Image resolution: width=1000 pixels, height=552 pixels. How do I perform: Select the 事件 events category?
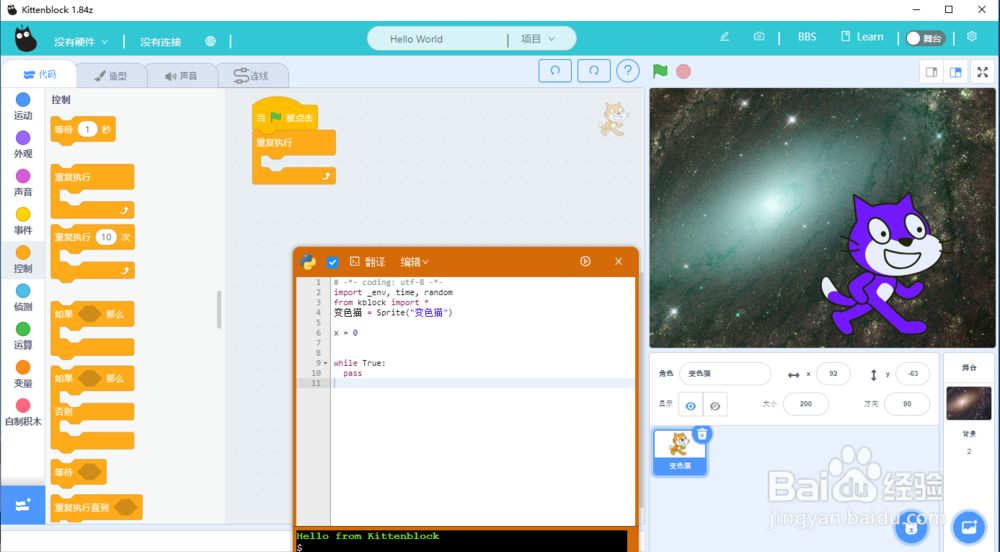tap(23, 221)
